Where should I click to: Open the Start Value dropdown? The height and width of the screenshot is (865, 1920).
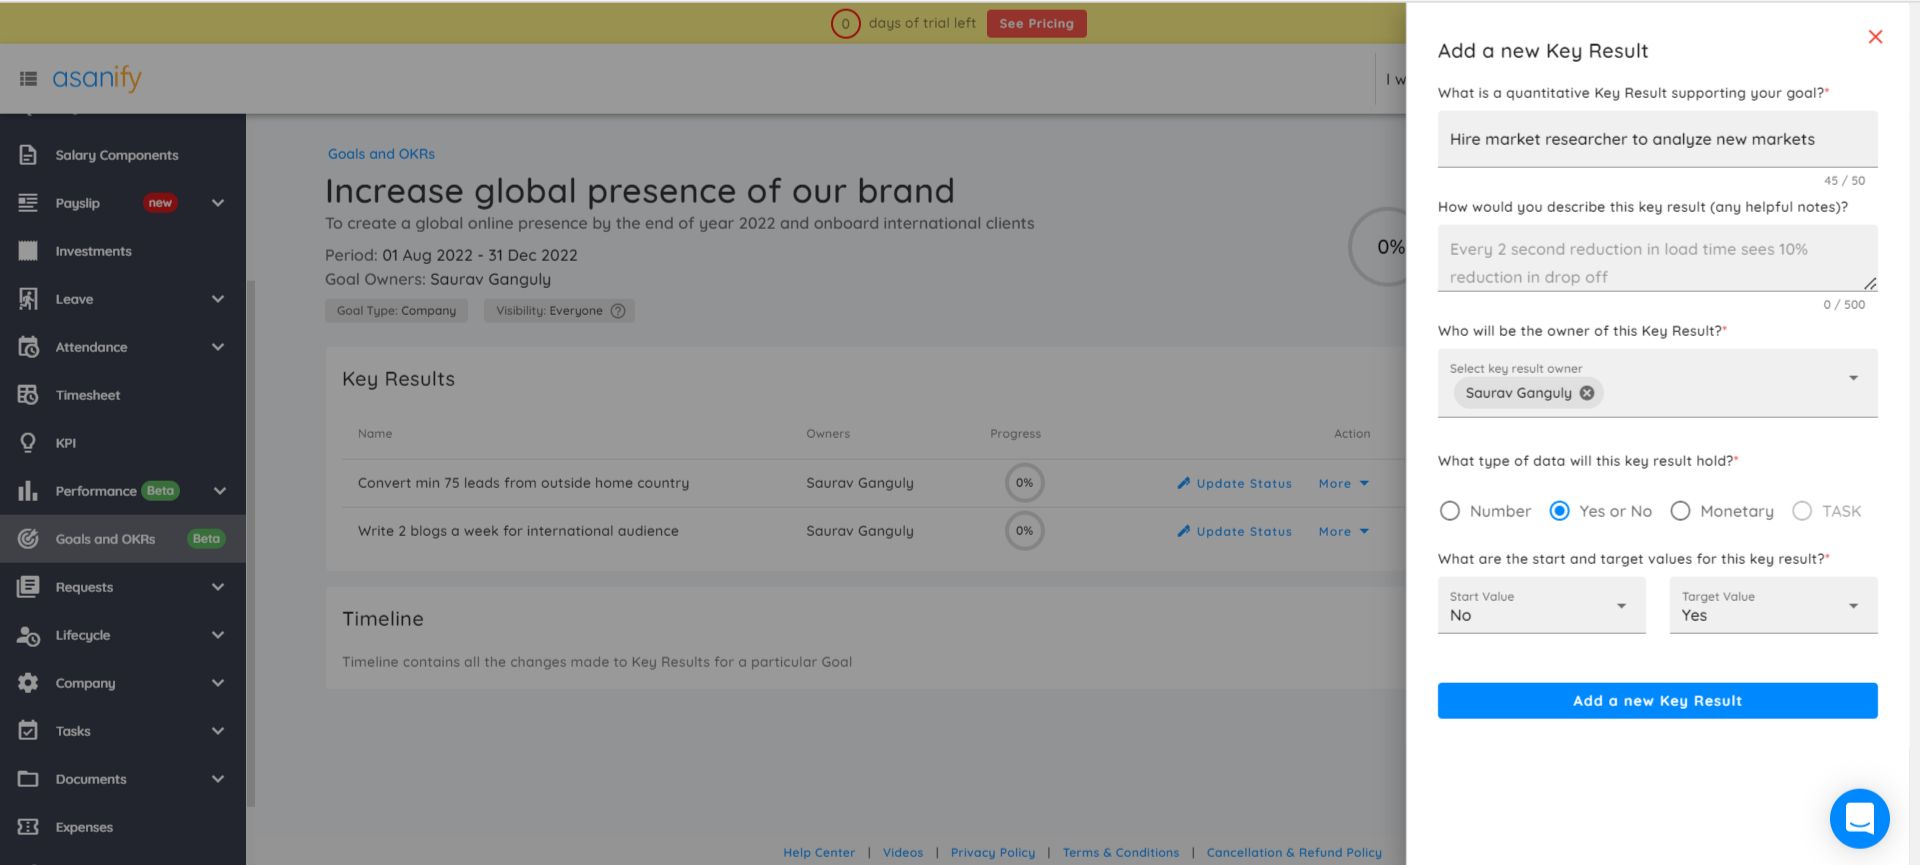(x=1541, y=606)
